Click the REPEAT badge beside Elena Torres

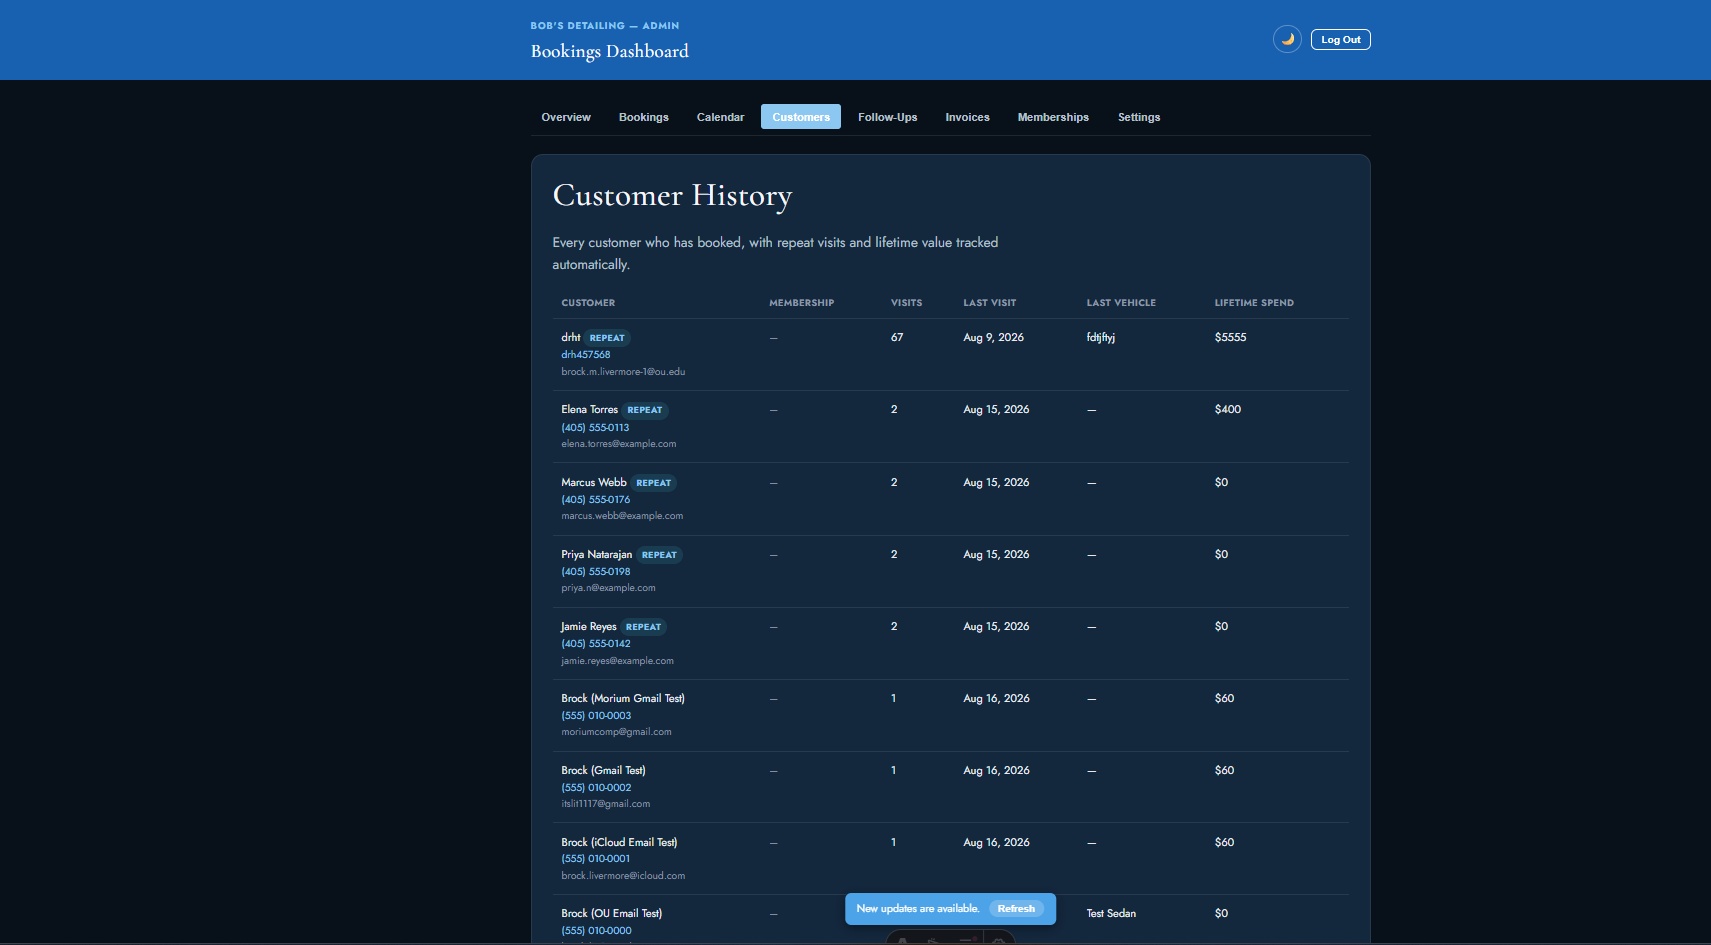click(645, 410)
